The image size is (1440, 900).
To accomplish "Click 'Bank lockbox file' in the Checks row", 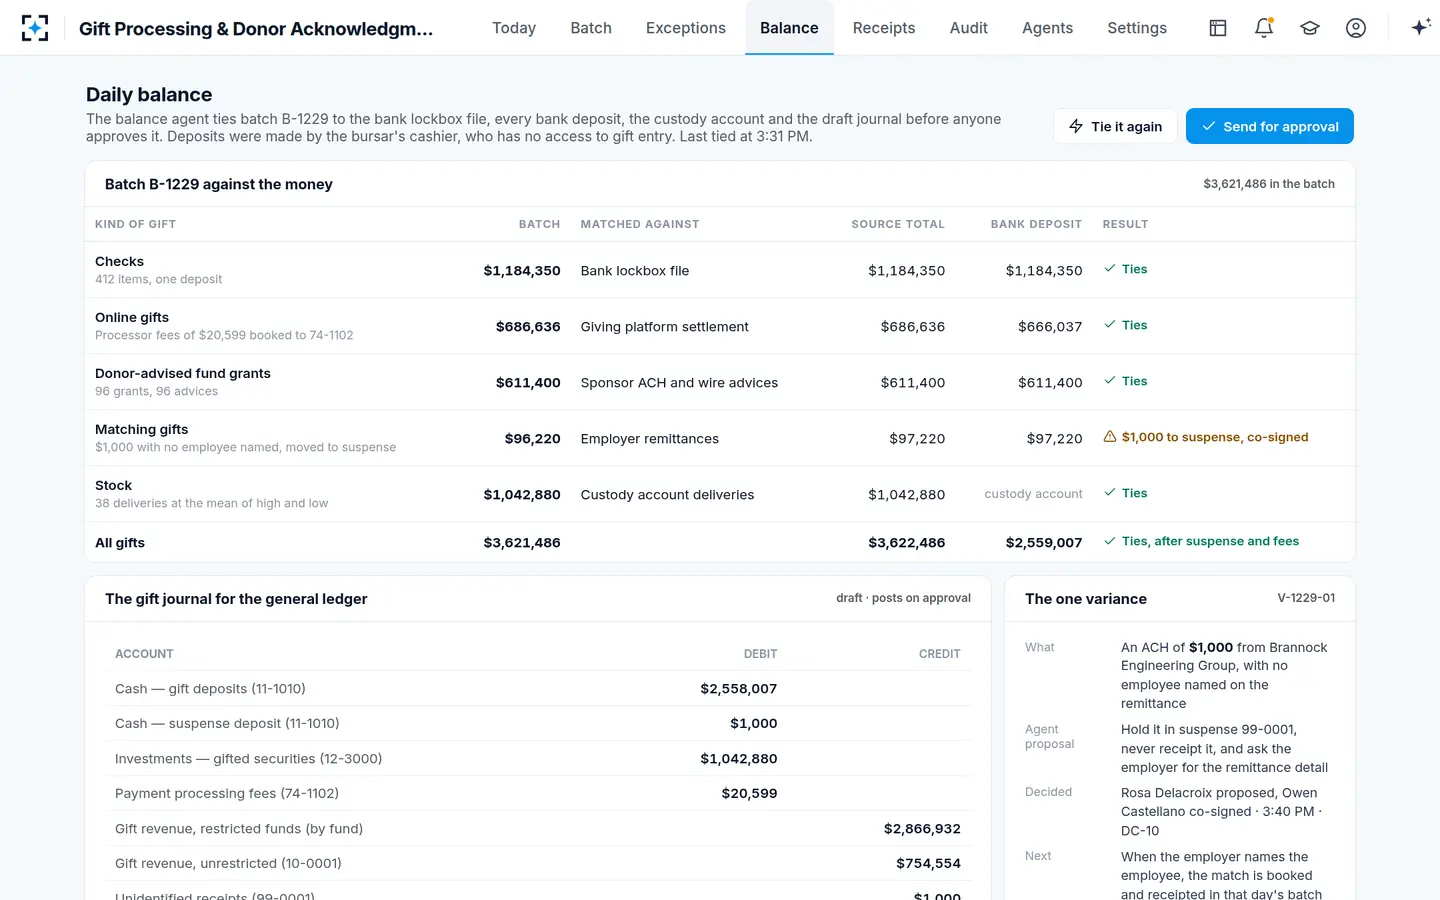I will click(635, 270).
